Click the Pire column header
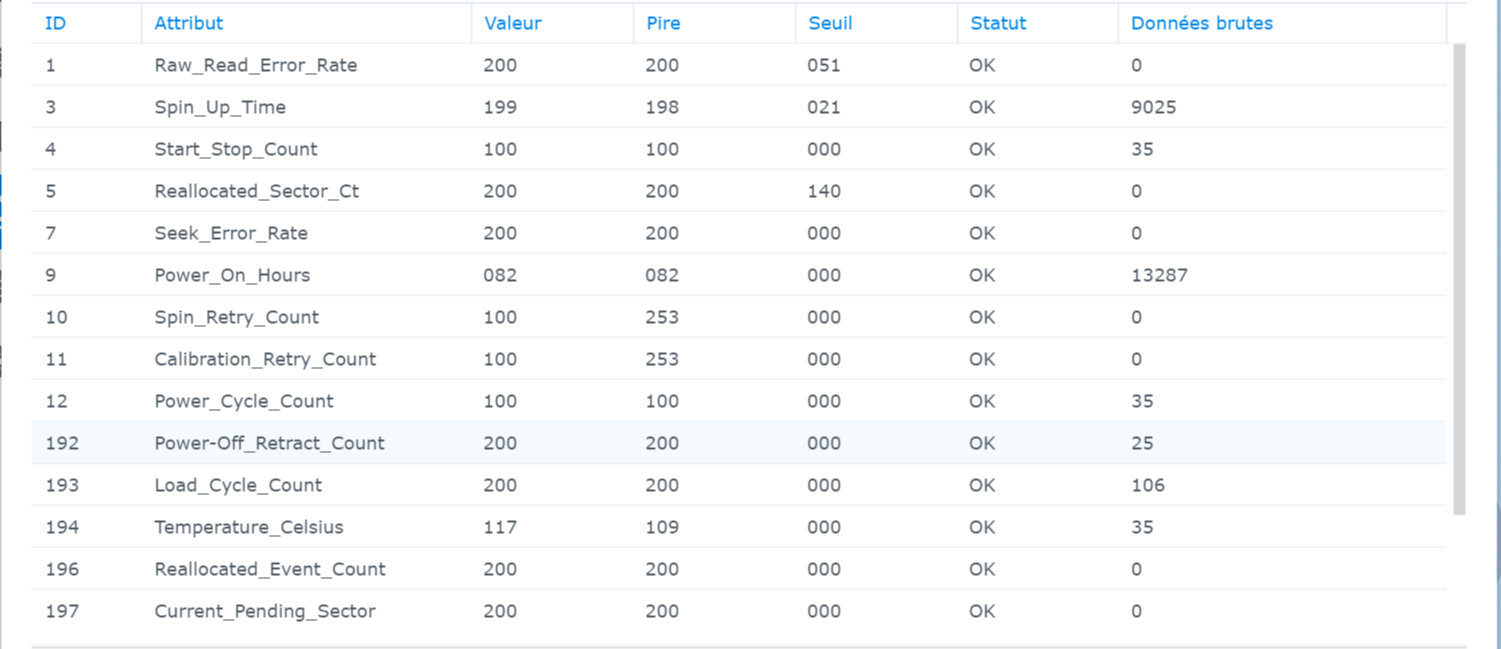1501x649 pixels. (x=663, y=23)
